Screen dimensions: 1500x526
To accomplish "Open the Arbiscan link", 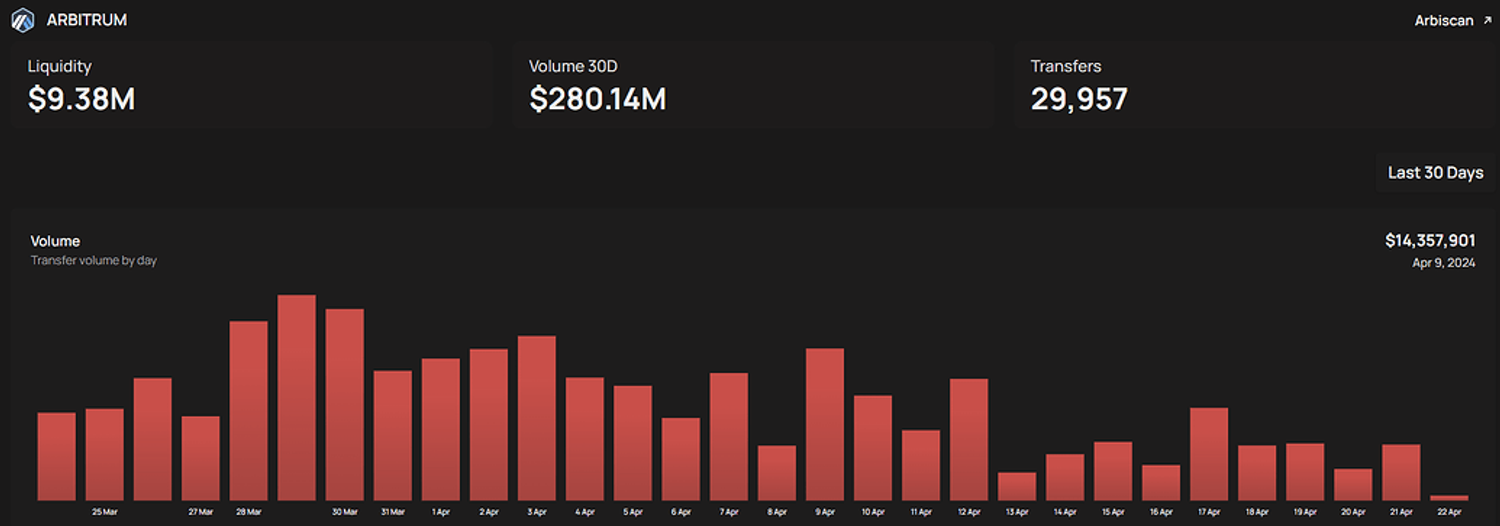I will (1444, 20).
